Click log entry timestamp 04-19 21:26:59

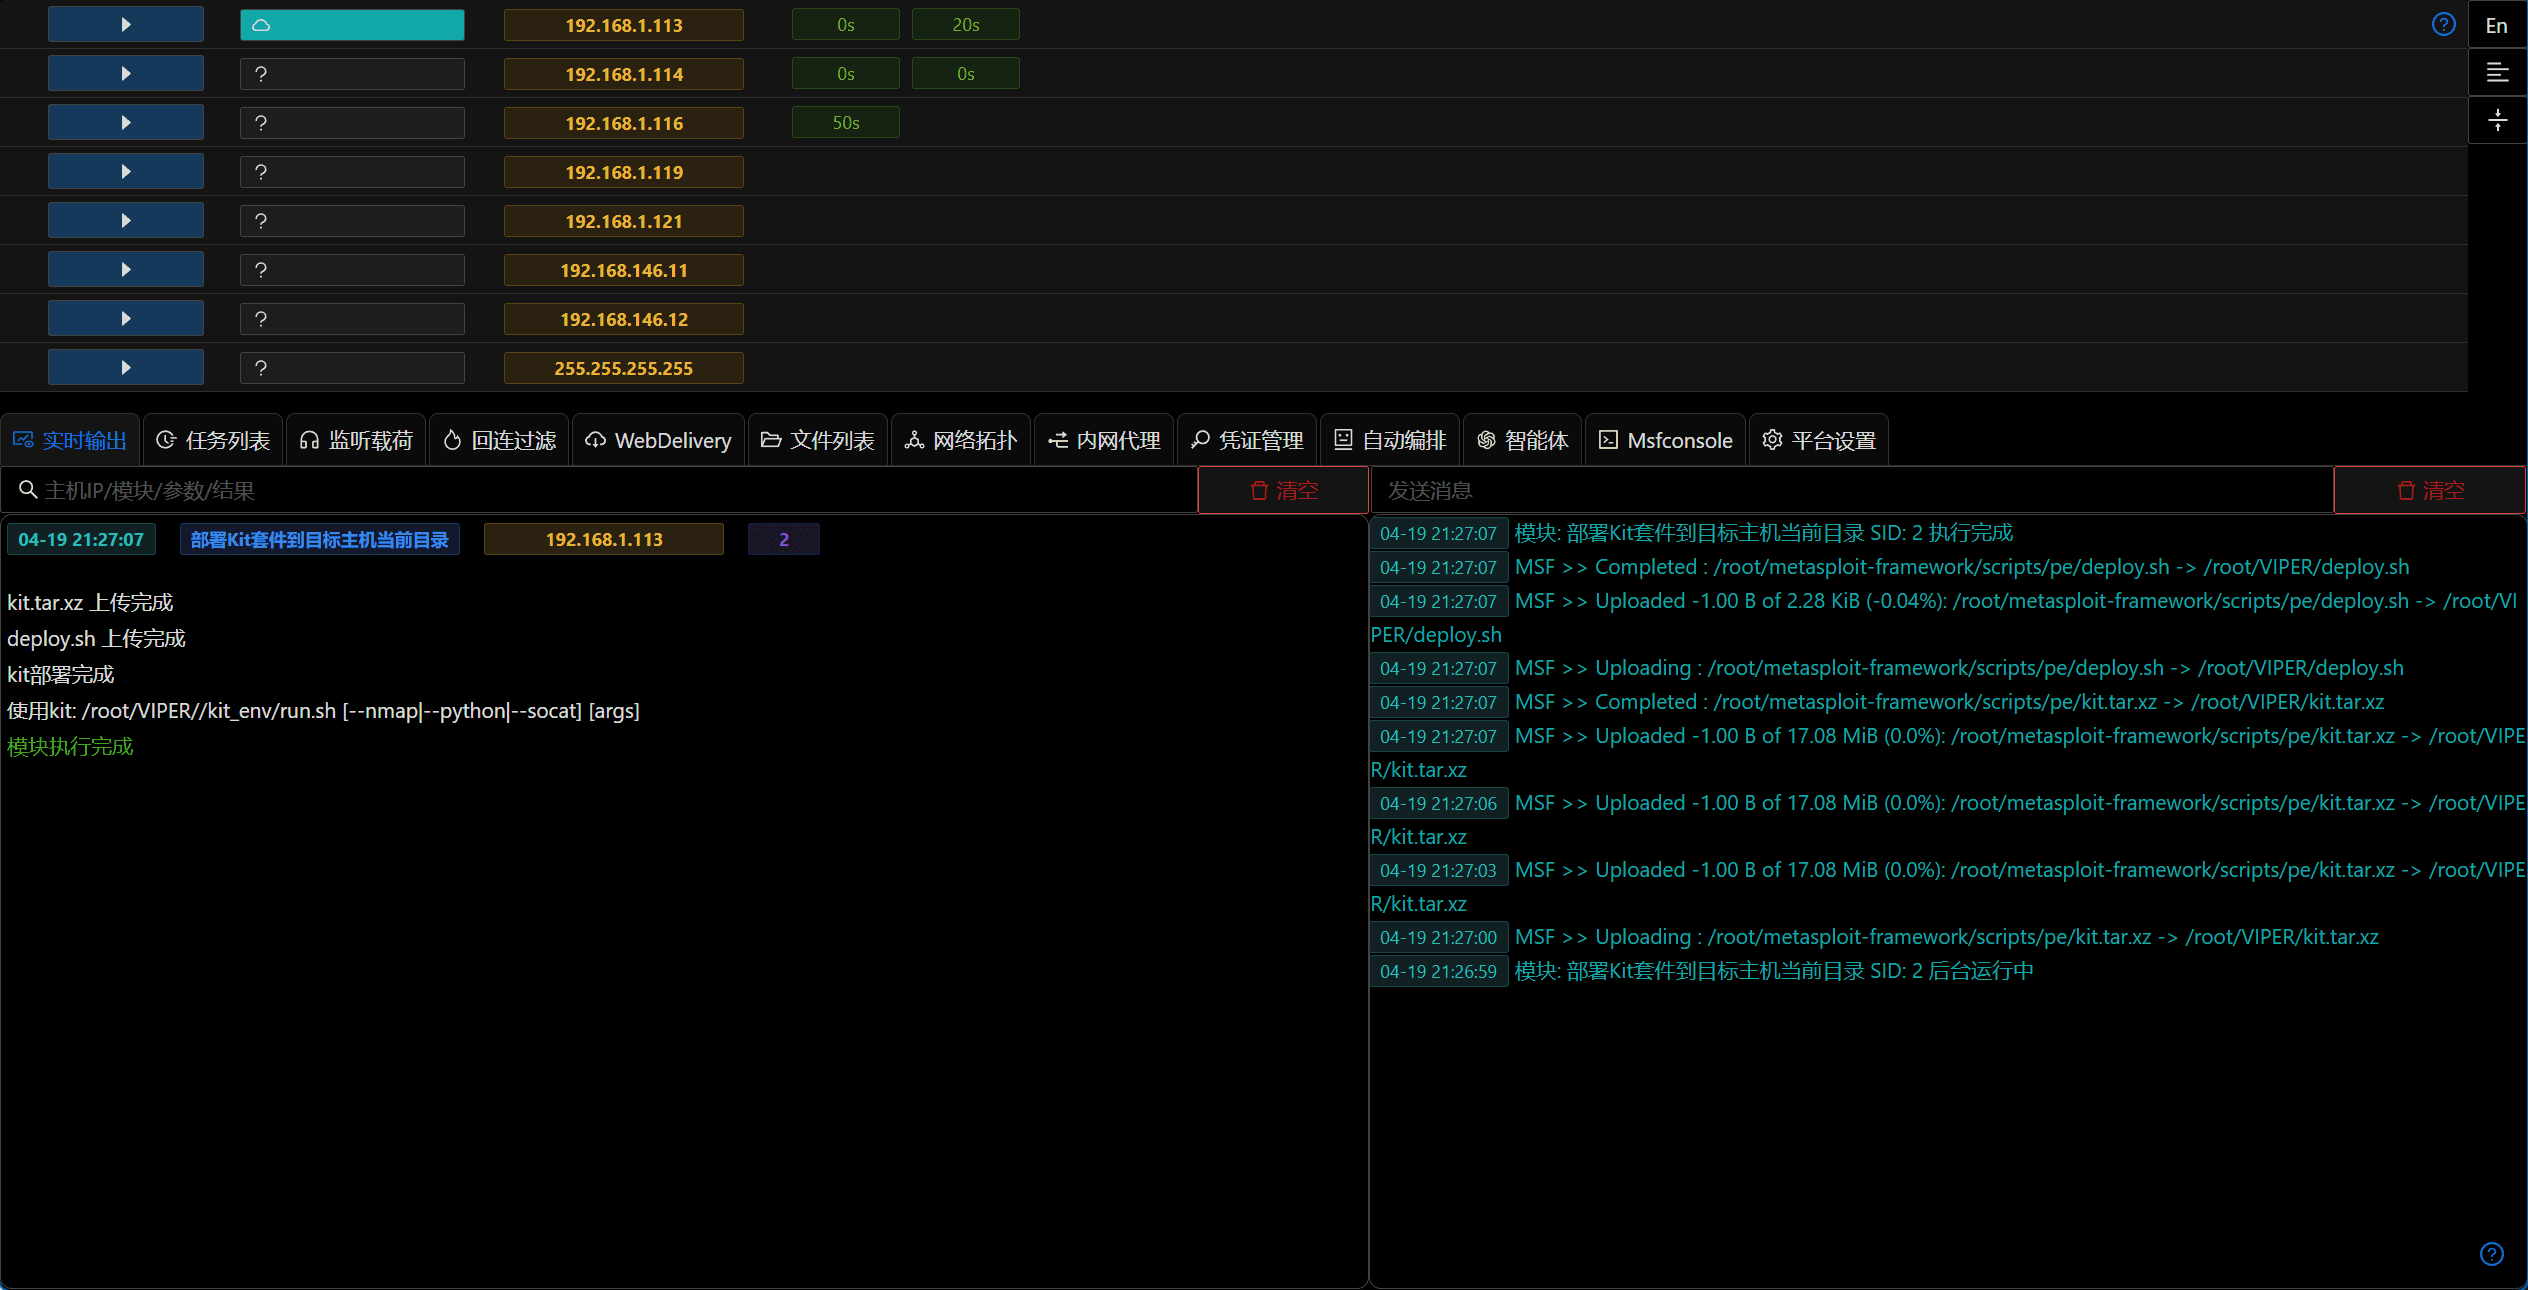click(1438, 971)
